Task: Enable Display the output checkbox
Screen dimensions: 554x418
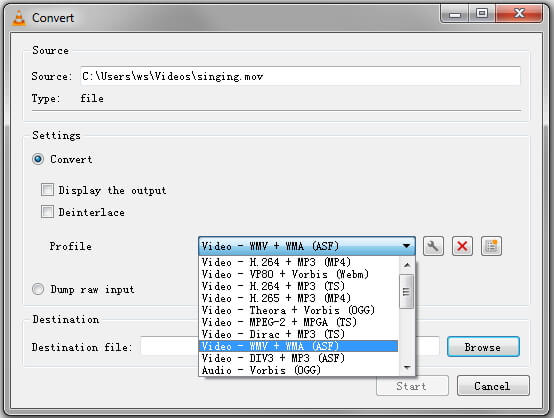Action: coord(47,190)
